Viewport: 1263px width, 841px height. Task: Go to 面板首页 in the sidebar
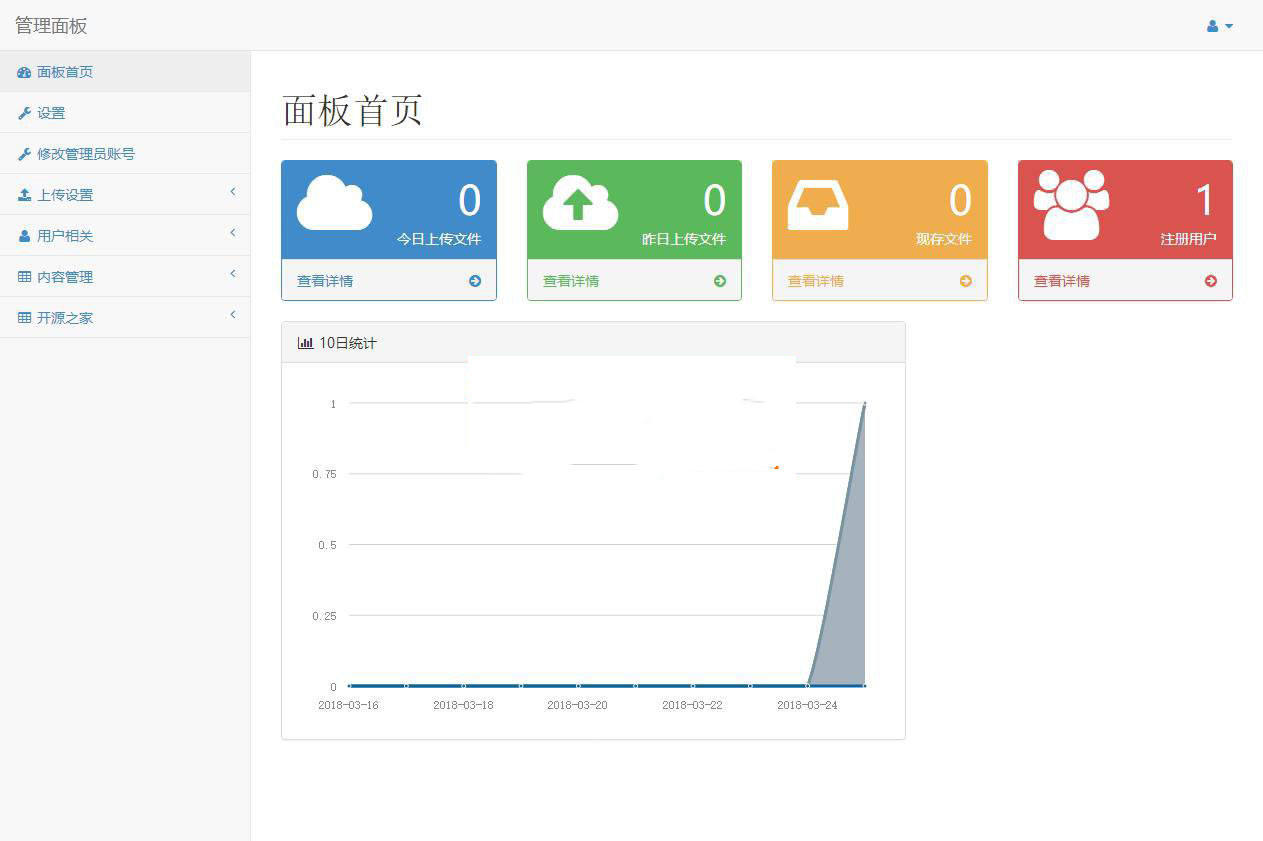pyautogui.click(x=65, y=72)
